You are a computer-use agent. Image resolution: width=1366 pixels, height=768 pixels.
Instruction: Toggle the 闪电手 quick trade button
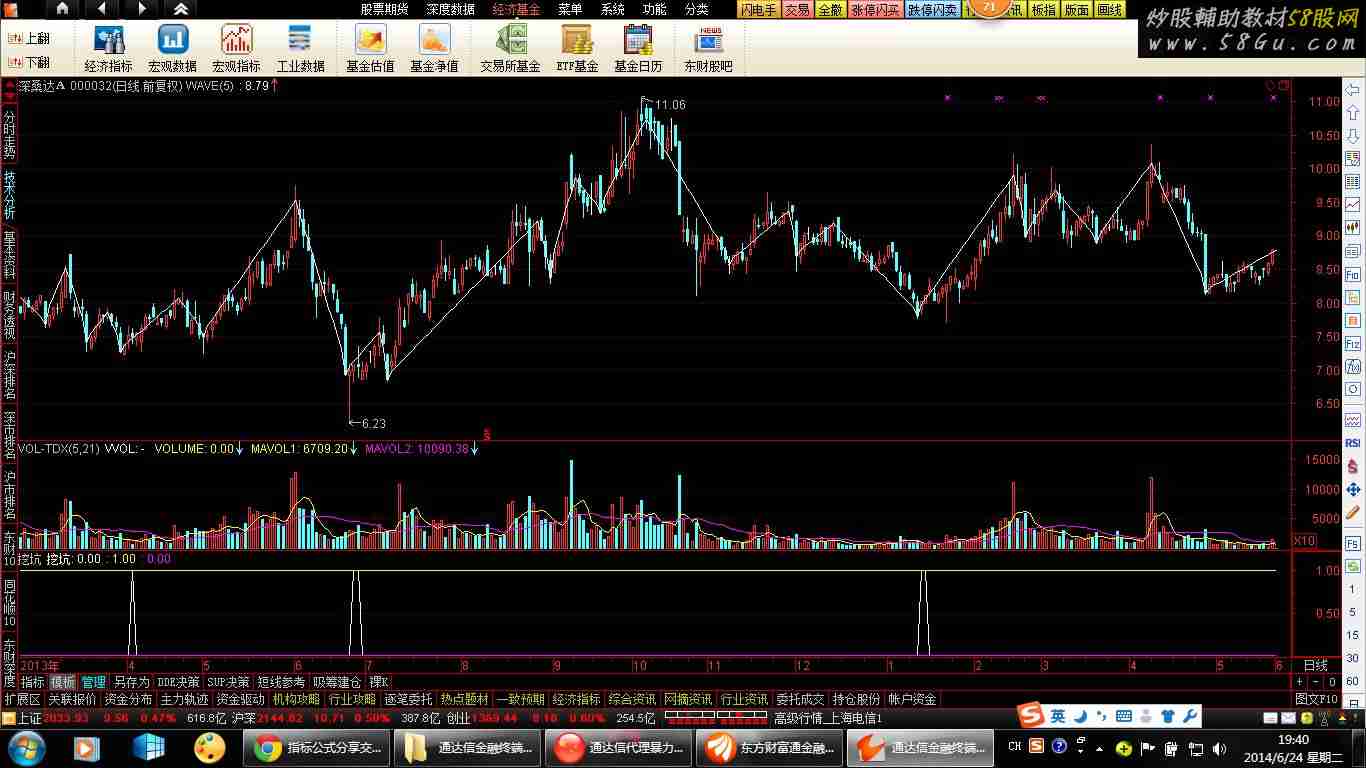click(758, 10)
